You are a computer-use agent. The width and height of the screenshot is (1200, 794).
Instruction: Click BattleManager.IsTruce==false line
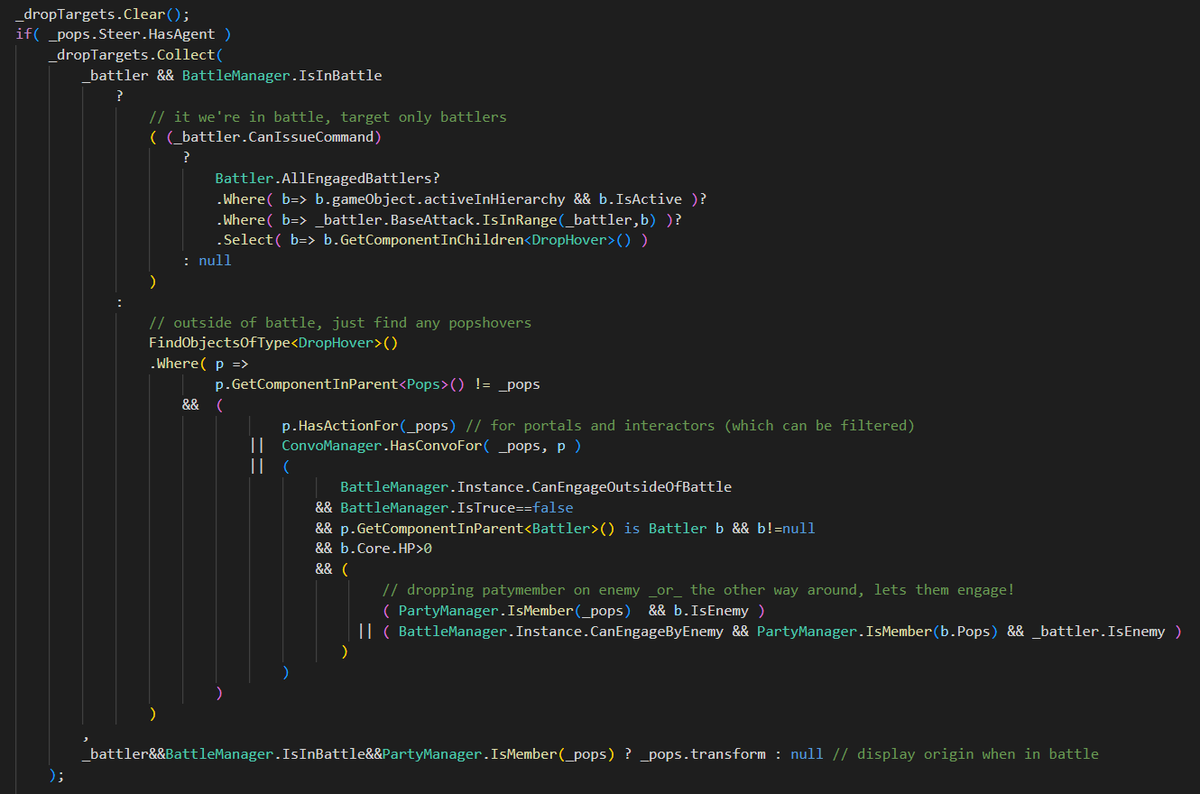pos(444,507)
